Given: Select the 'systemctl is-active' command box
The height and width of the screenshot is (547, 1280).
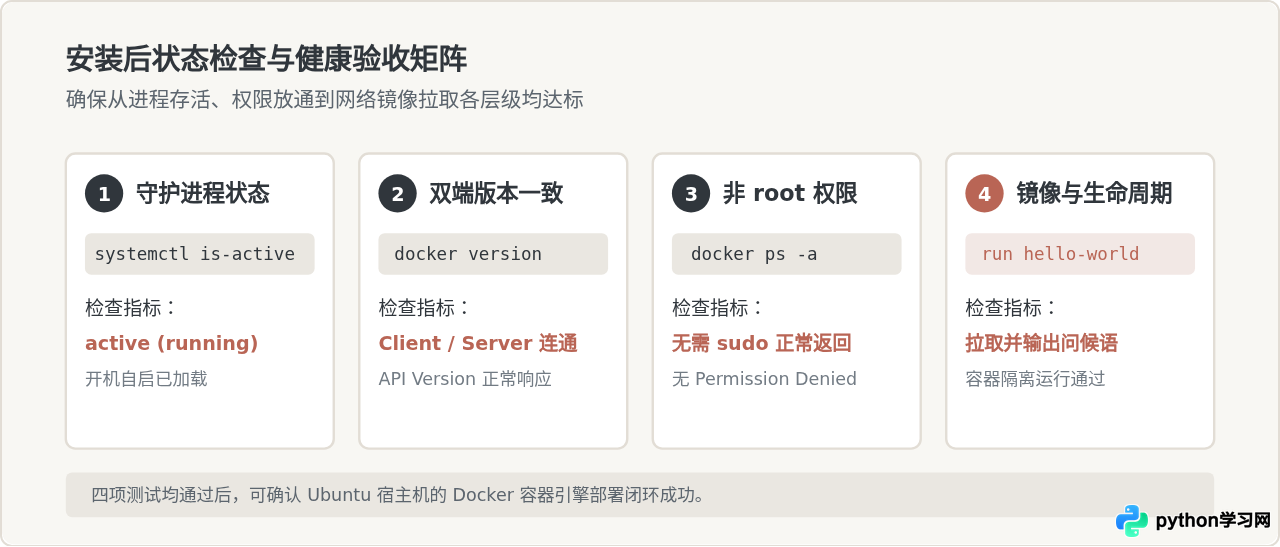Looking at the screenshot, I should 200,254.
